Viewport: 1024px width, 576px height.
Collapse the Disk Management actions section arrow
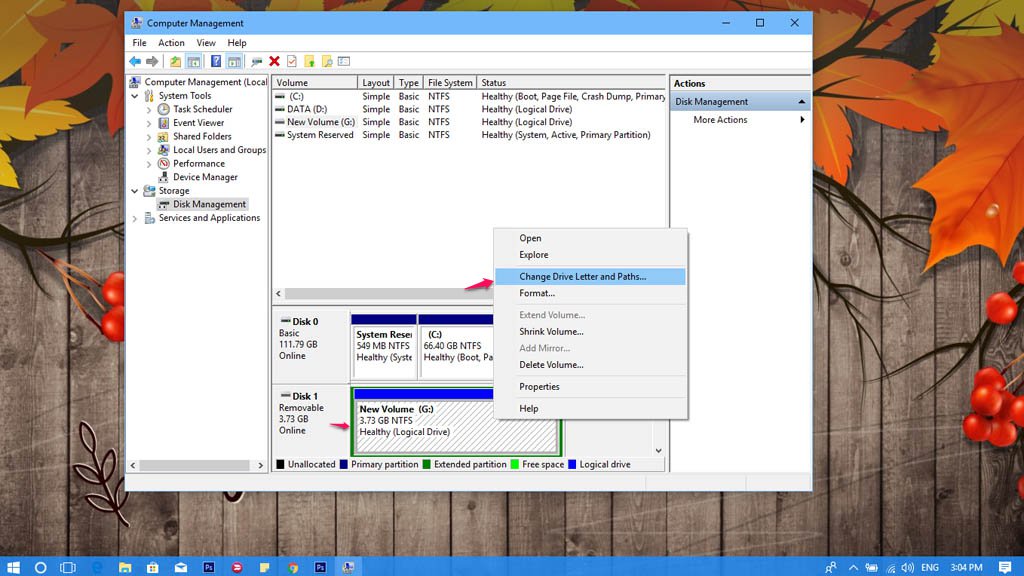click(x=801, y=102)
